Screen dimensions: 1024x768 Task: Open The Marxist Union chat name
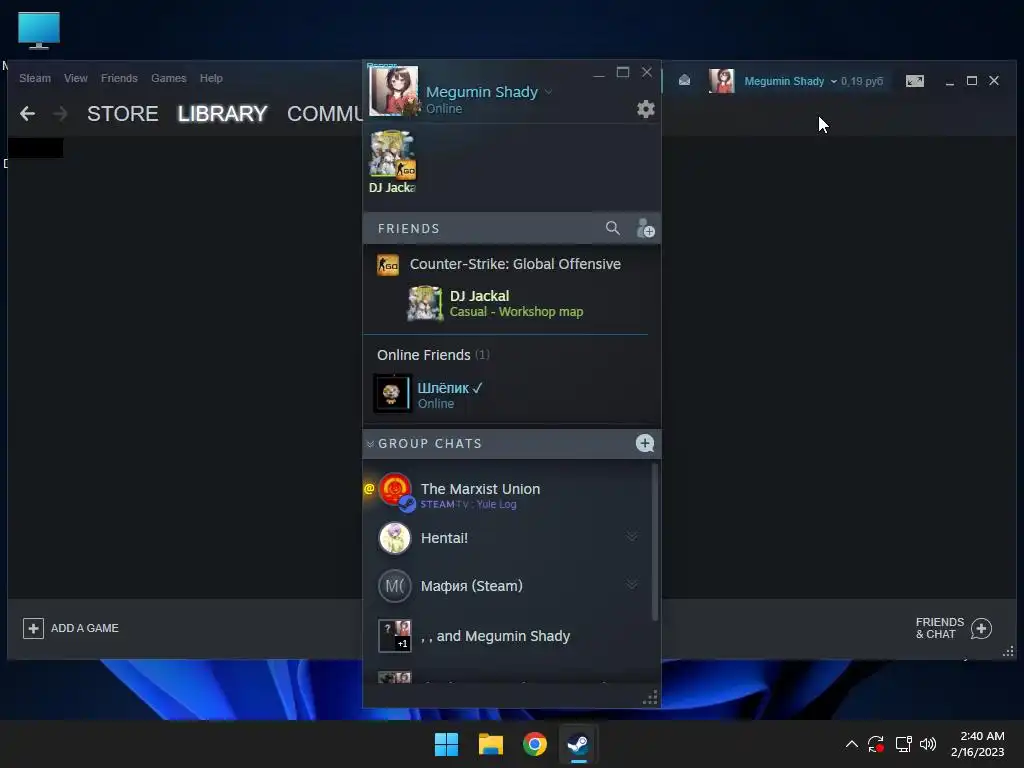480,489
